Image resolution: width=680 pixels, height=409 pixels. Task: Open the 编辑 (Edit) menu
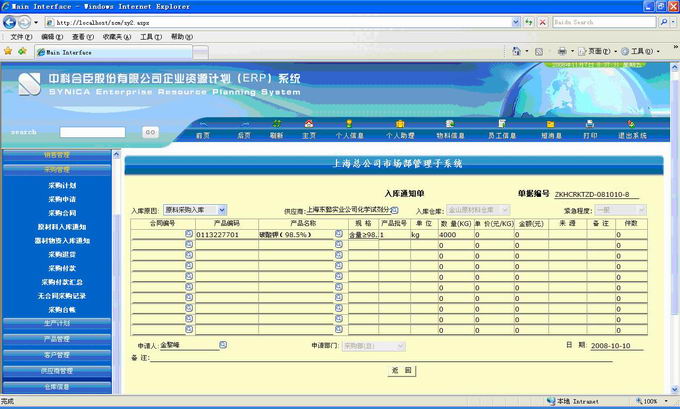coord(52,37)
